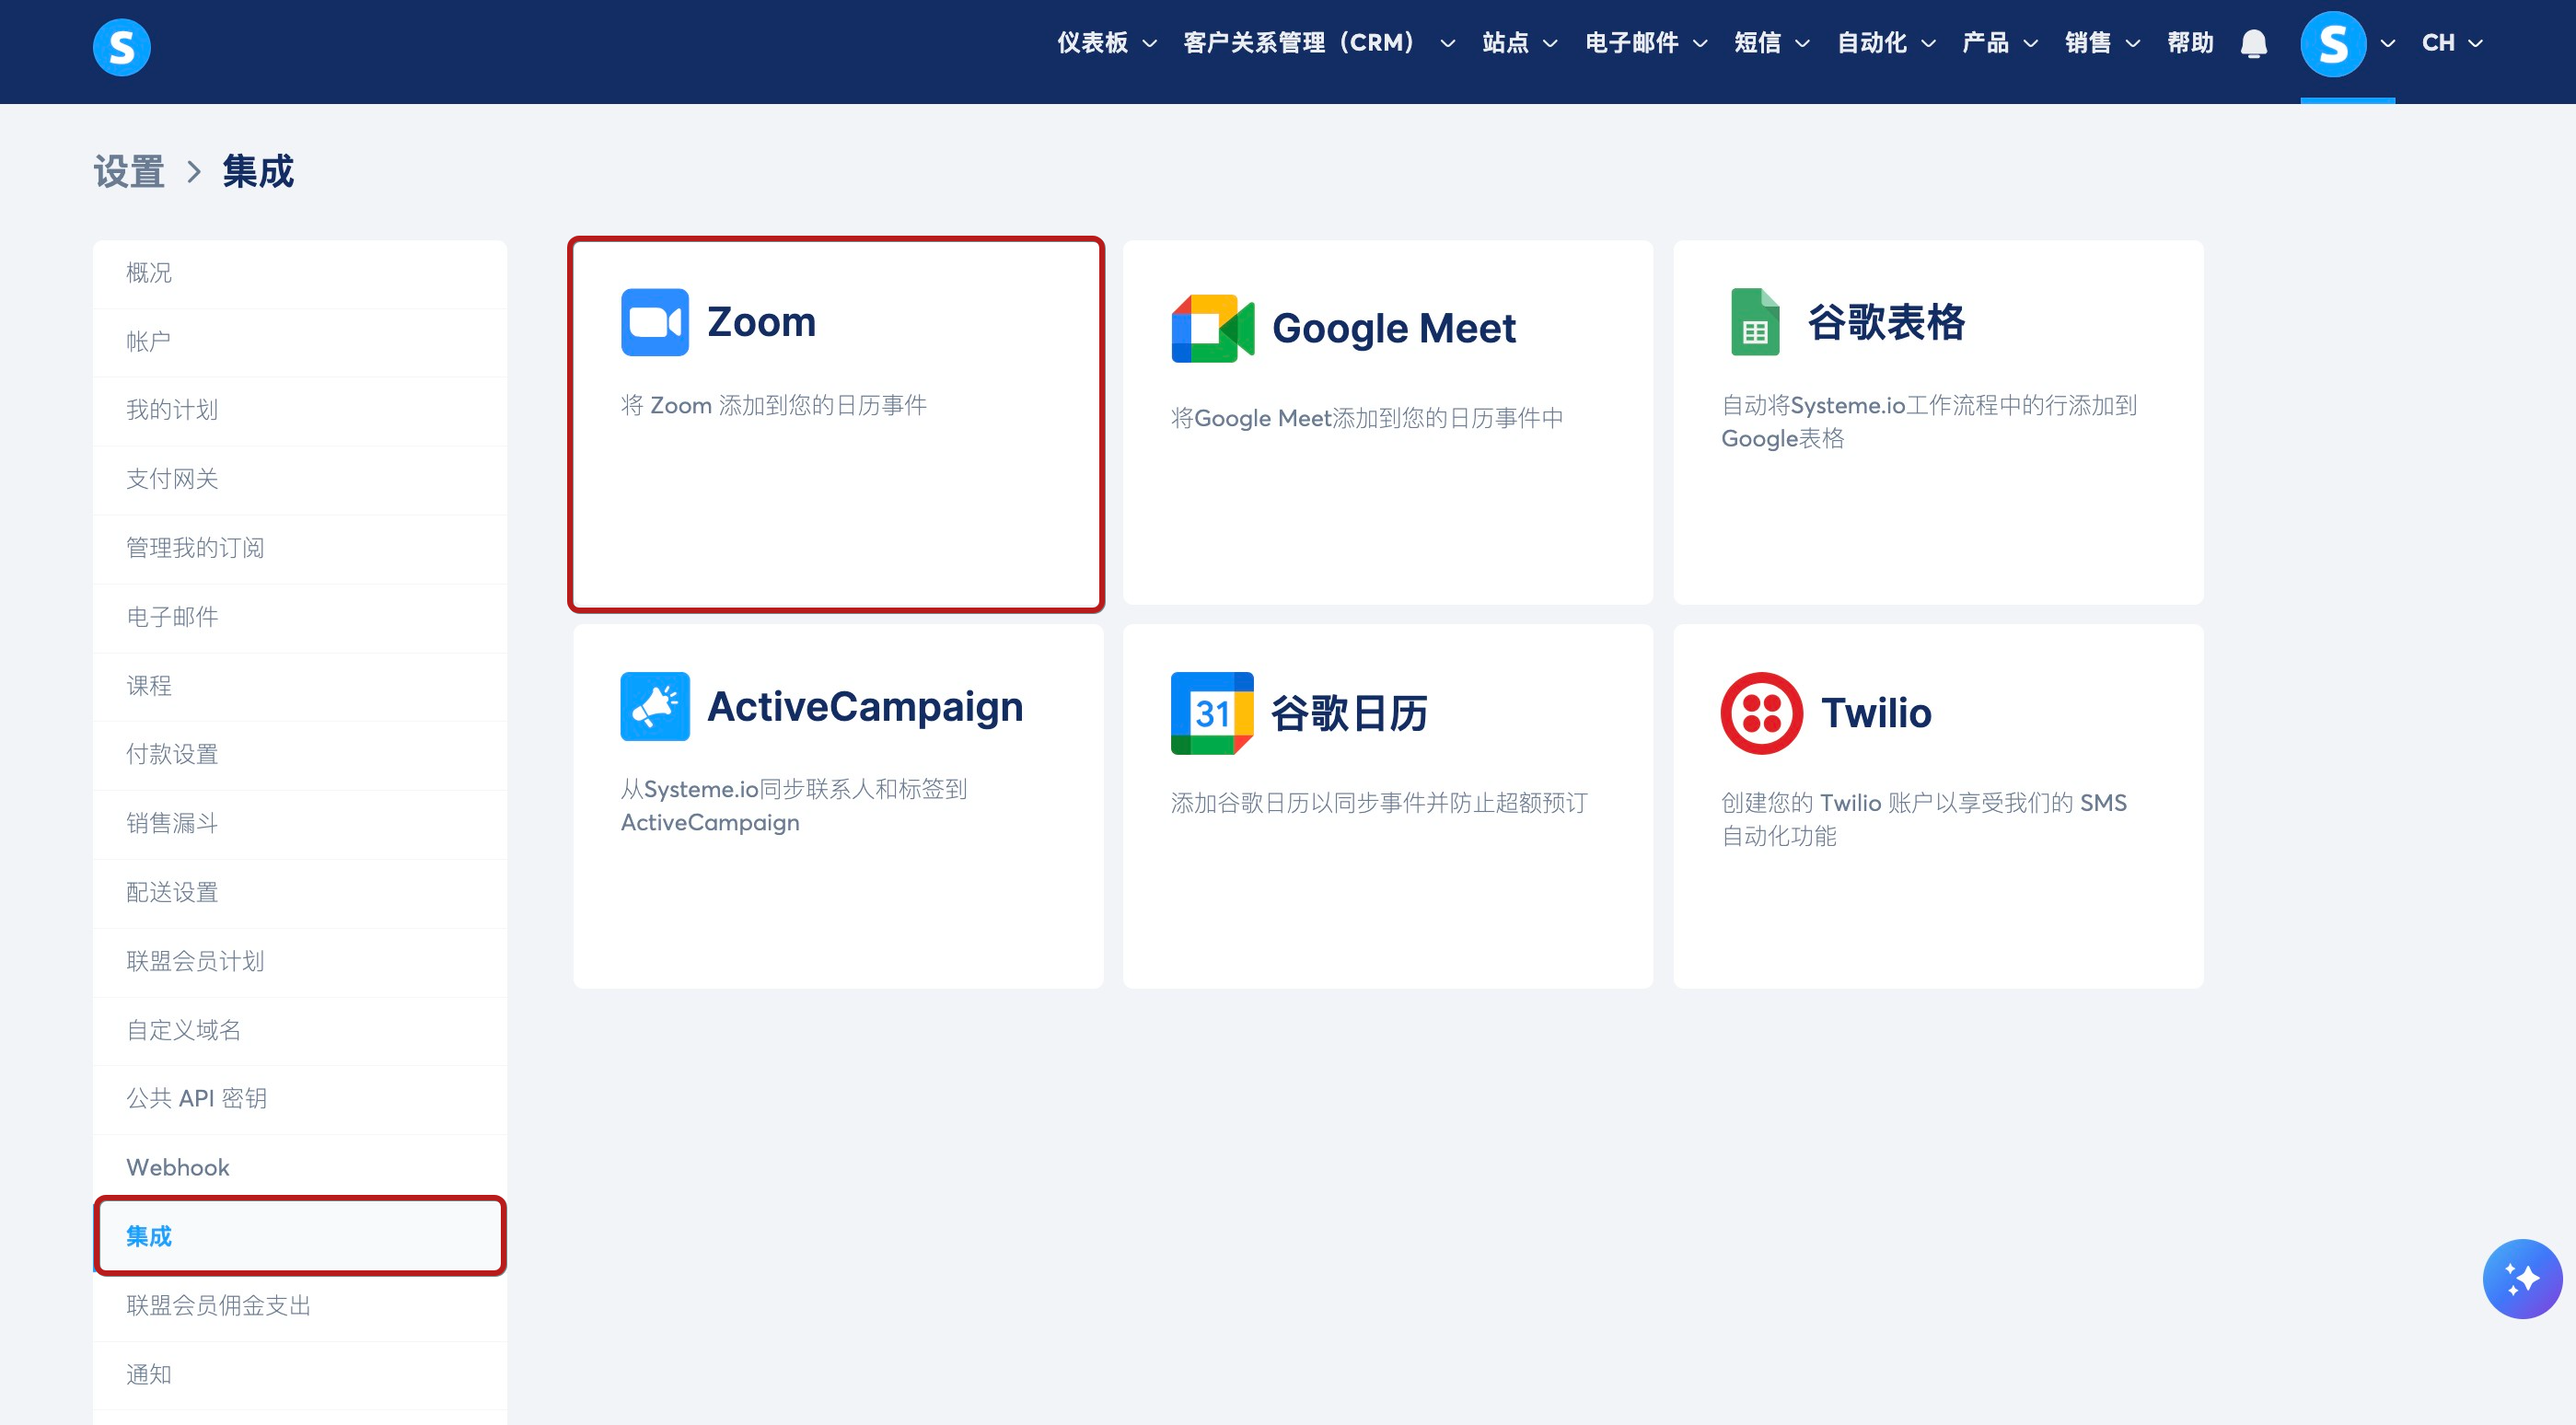
Task: Click the Google Calendar 31 icon
Action: pos(1212,713)
